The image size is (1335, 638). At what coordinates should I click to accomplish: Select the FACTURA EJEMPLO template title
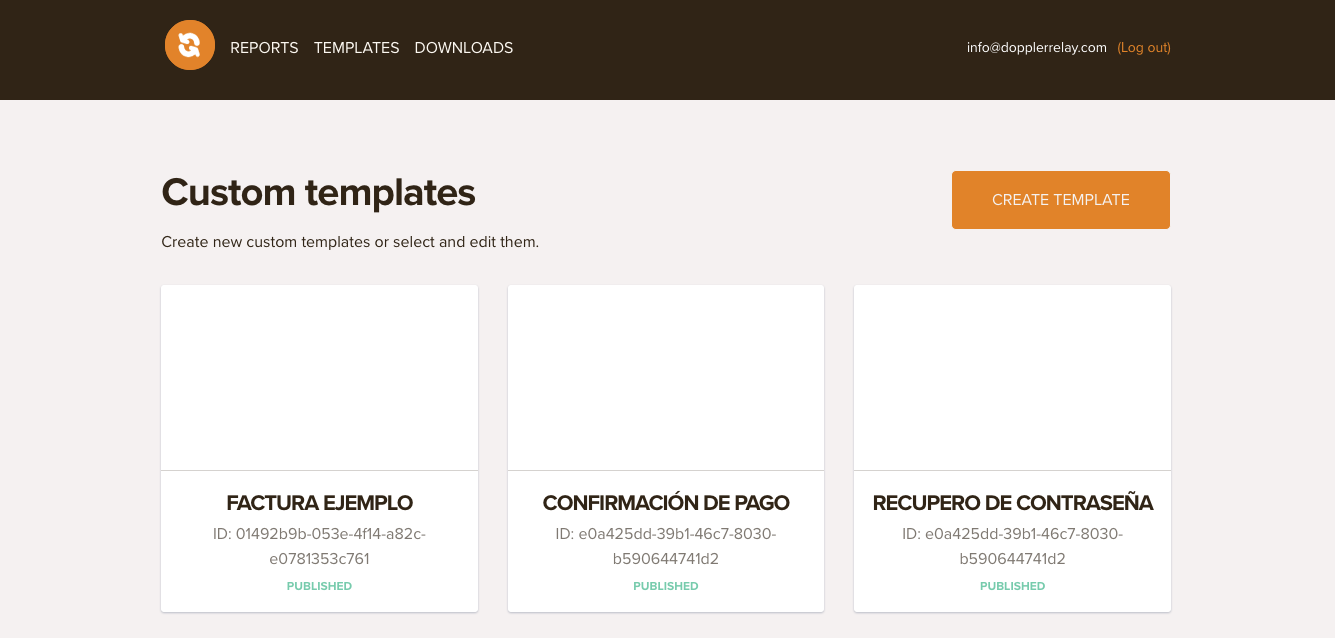[320, 503]
